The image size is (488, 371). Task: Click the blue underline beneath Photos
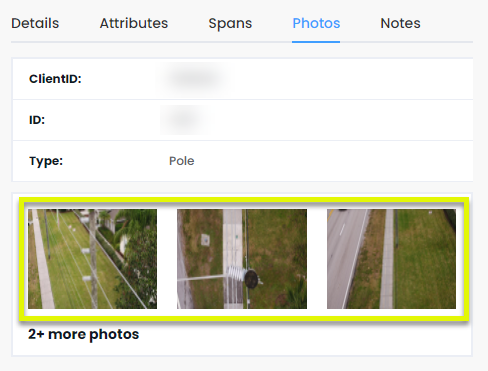(x=316, y=42)
